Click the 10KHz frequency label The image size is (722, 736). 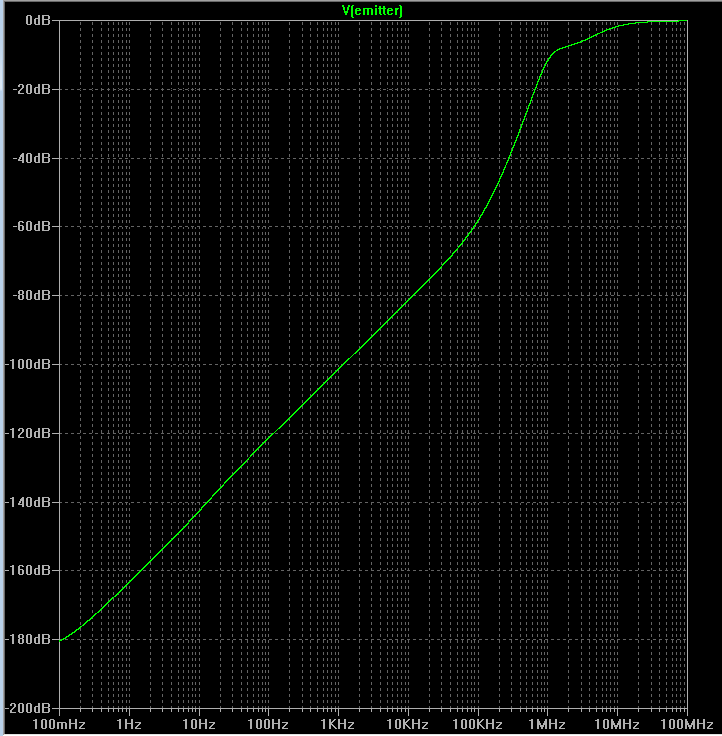coord(407,724)
